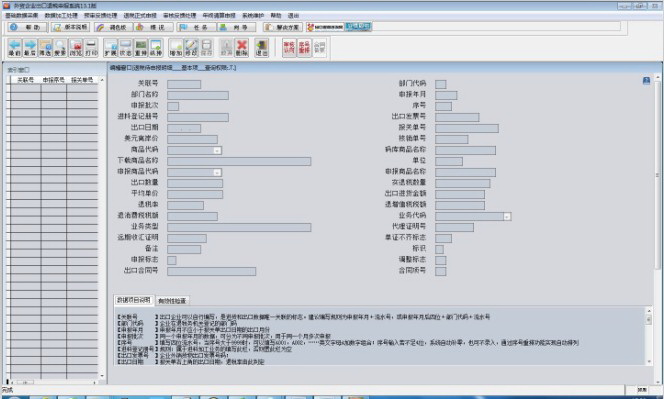Screen dimensions: 664x399
Task: Click the 关联号 column header in index list
Action: click(25, 80)
